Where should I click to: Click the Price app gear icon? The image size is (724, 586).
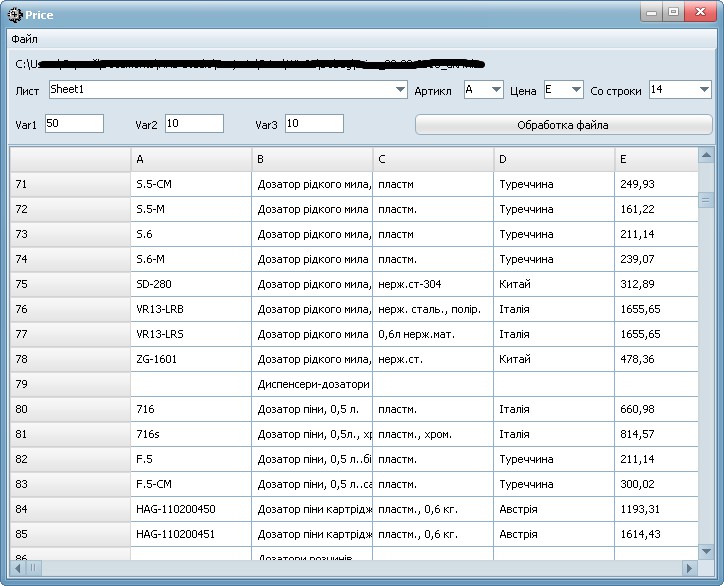coord(14,15)
